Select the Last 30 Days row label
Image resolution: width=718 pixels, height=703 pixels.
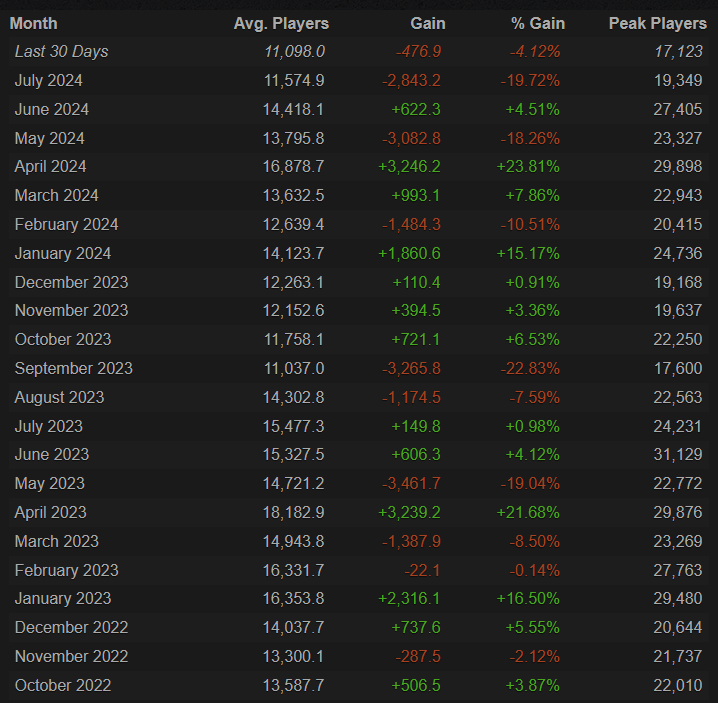click(x=61, y=52)
